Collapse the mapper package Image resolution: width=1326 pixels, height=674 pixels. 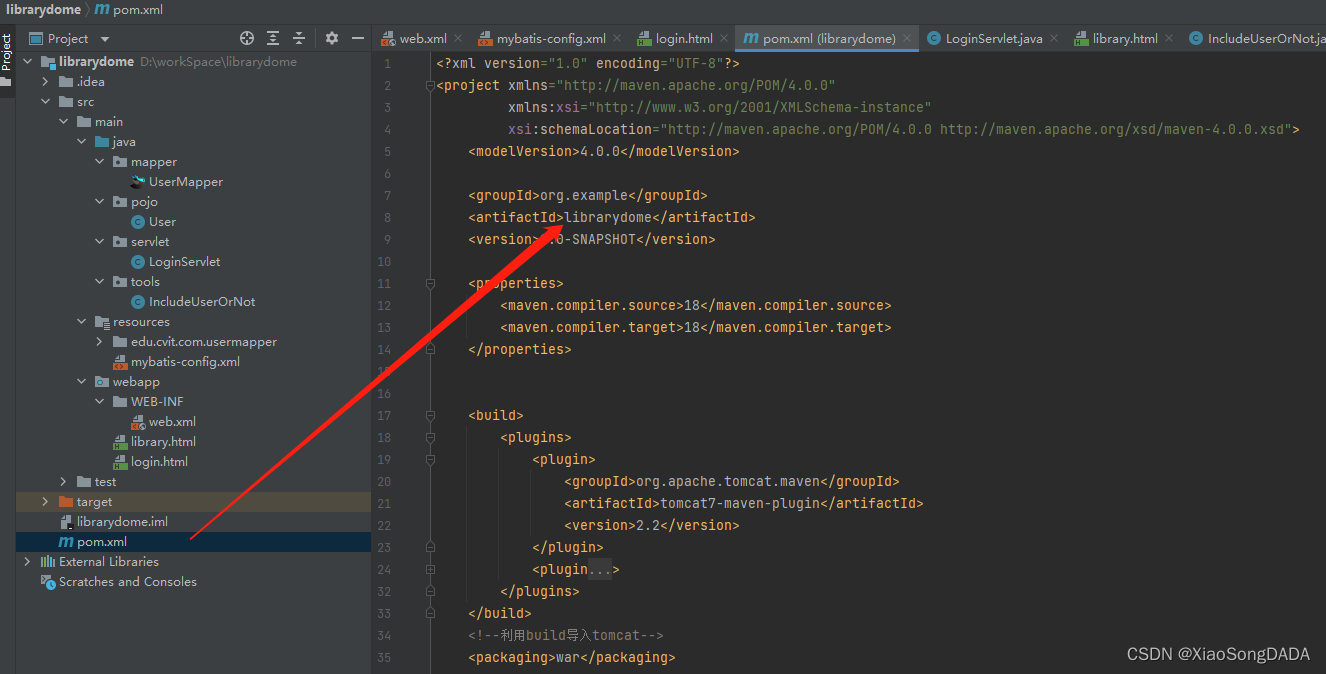coord(100,162)
